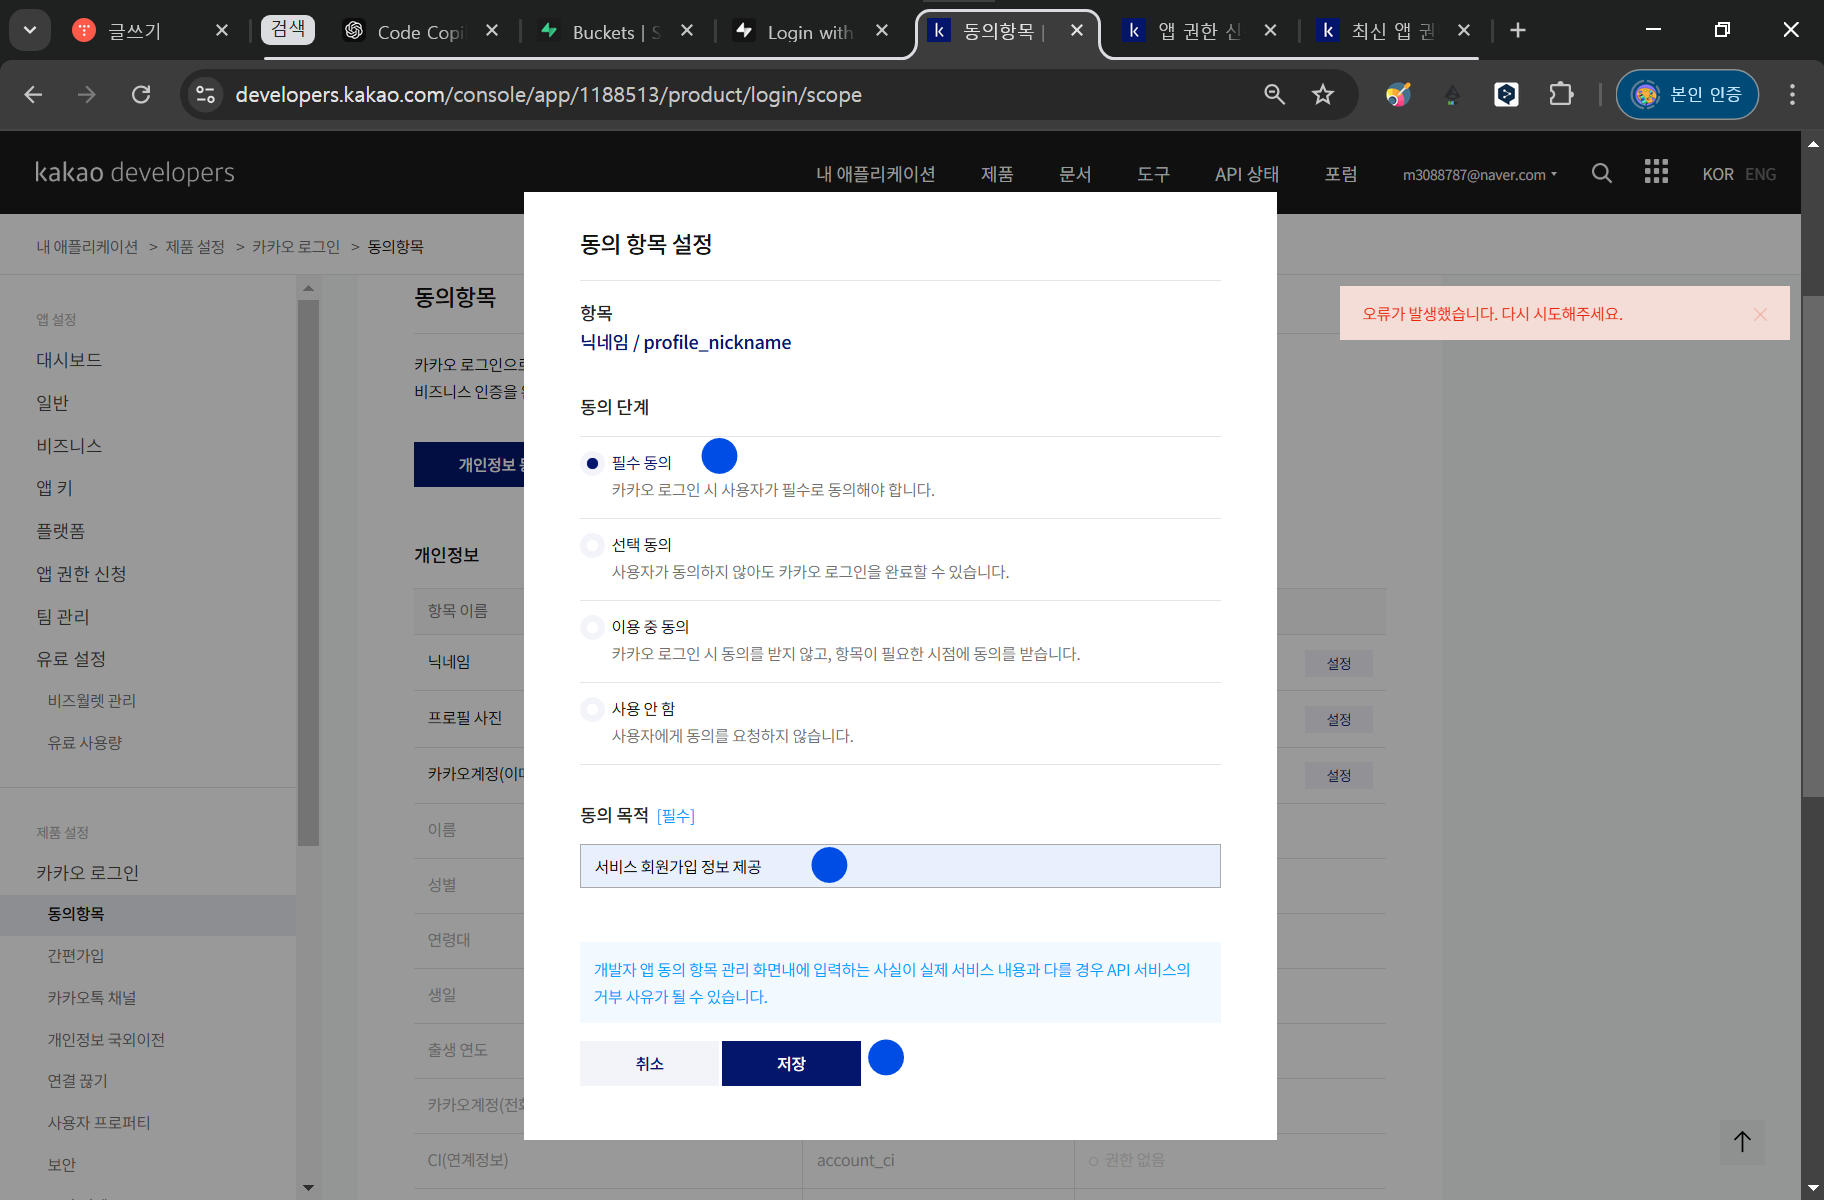Click the sidebar vertical scrollbar
The height and width of the screenshot is (1200, 1824).
pyautogui.click(x=308, y=572)
